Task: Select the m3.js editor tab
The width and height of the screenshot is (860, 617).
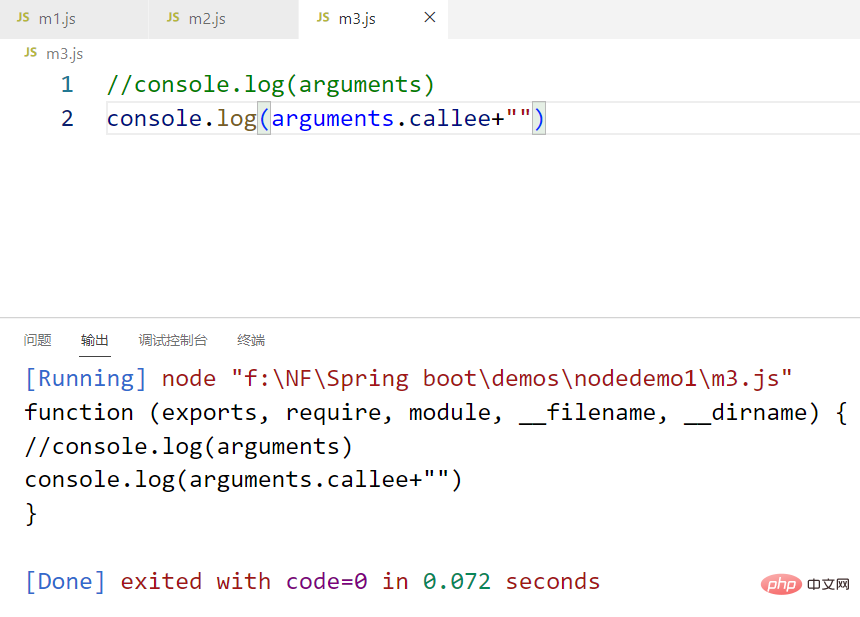Action: pyautogui.click(x=357, y=19)
